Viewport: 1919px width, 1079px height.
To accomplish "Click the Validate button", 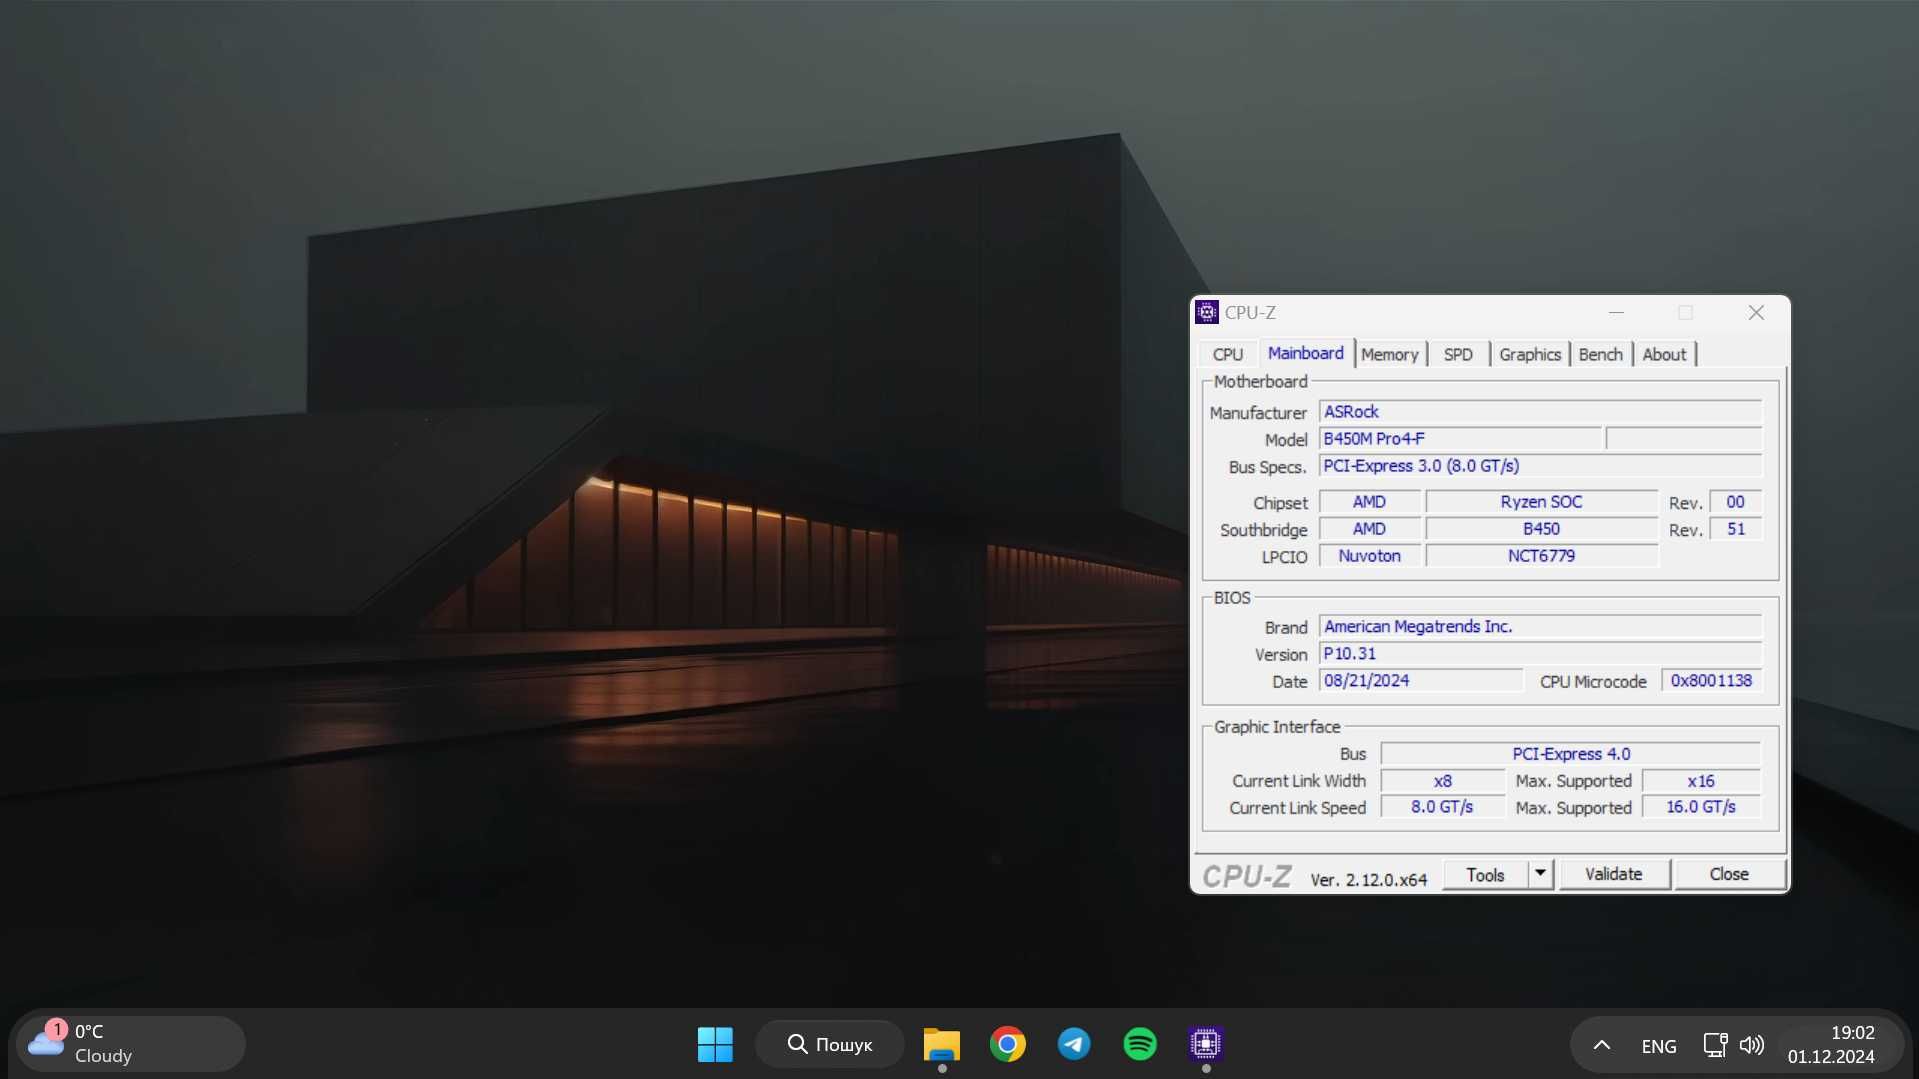I will pyautogui.click(x=1613, y=874).
